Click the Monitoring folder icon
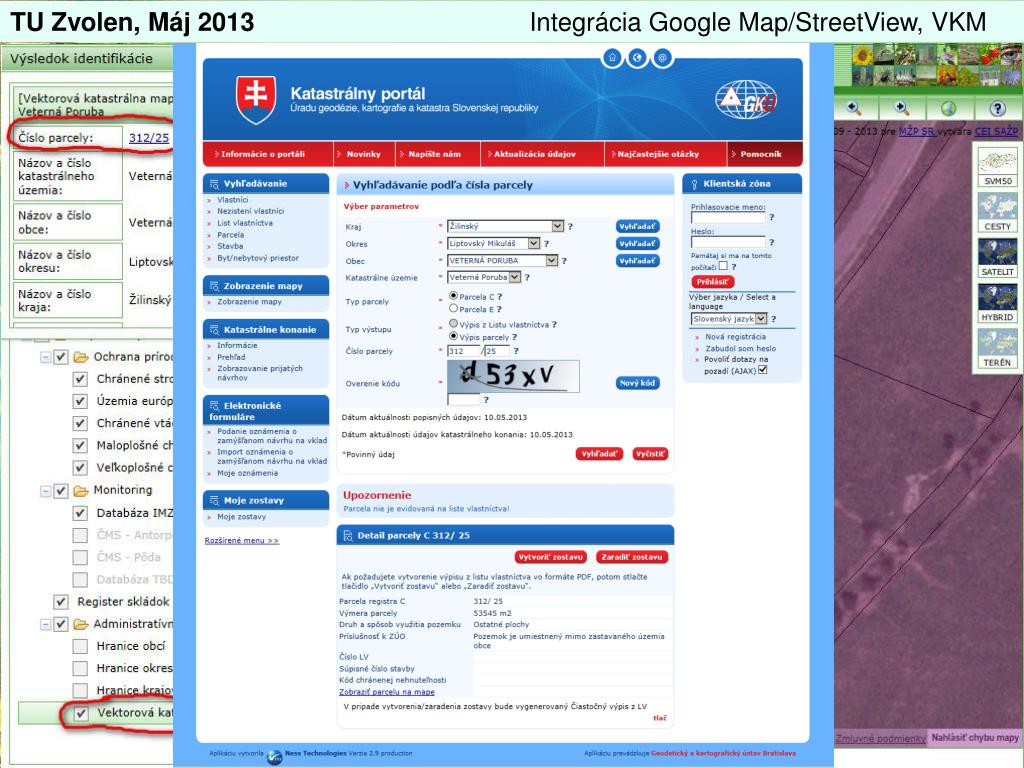Image resolution: width=1024 pixels, height=768 pixels. pos(81,490)
